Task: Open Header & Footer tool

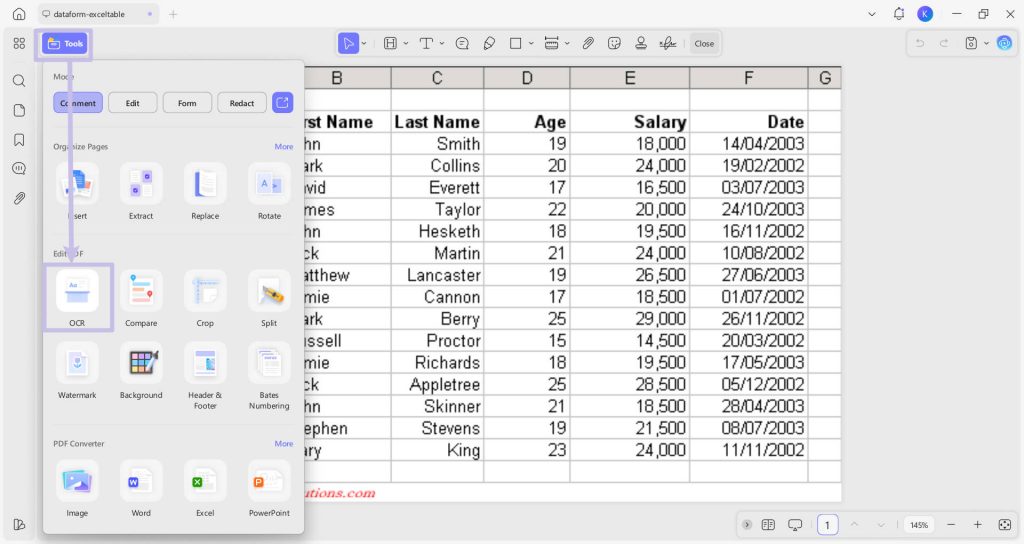Action: coord(205,376)
